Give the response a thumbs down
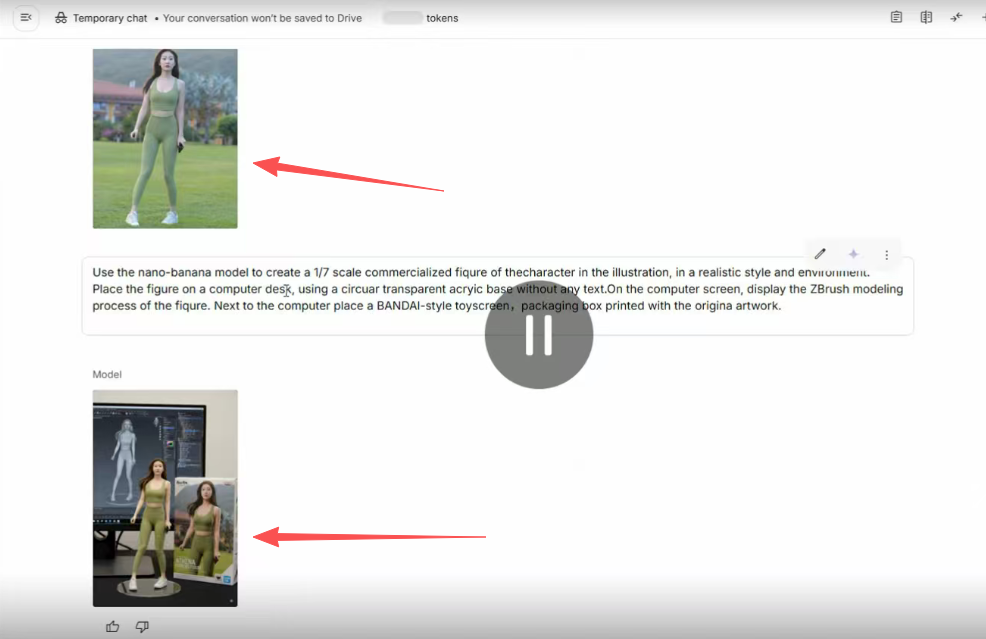This screenshot has height=639, width=986. pyautogui.click(x=142, y=627)
